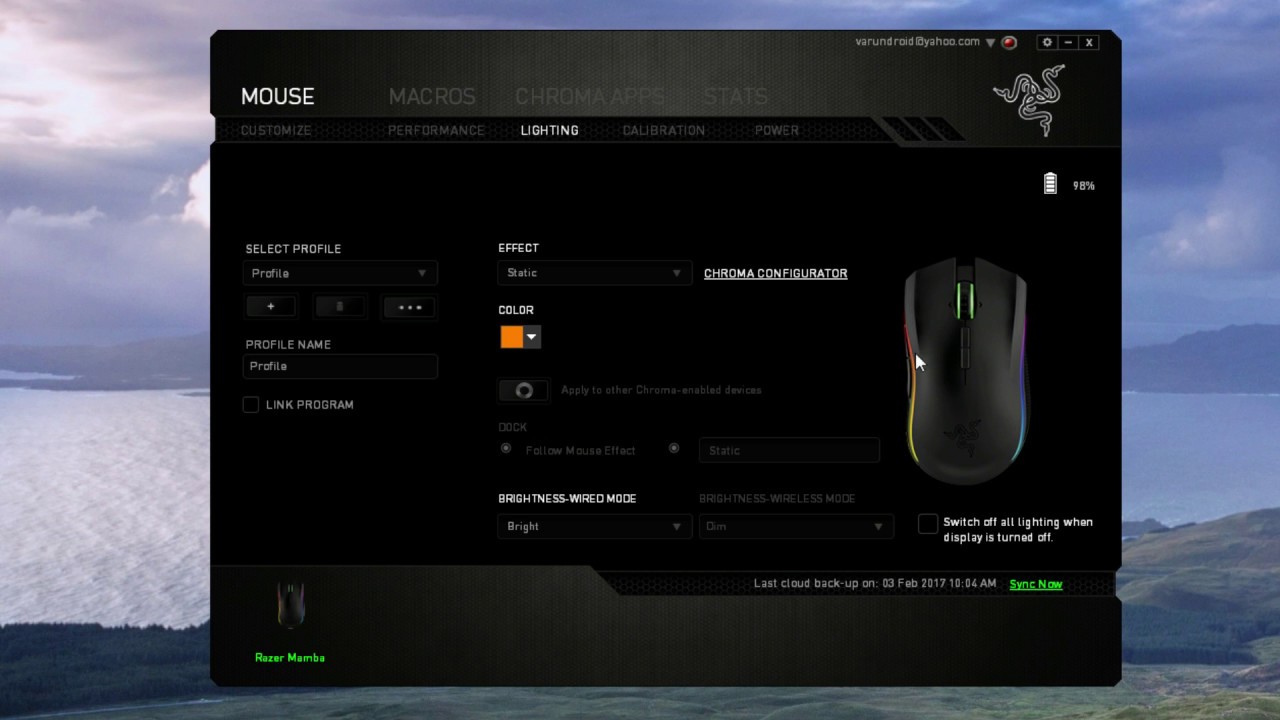The height and width of the screenshot is (720, 1280).
Task: Select the Razer Mamba device thumbnail
Action: pyautogui.click(x=291, y=606)
